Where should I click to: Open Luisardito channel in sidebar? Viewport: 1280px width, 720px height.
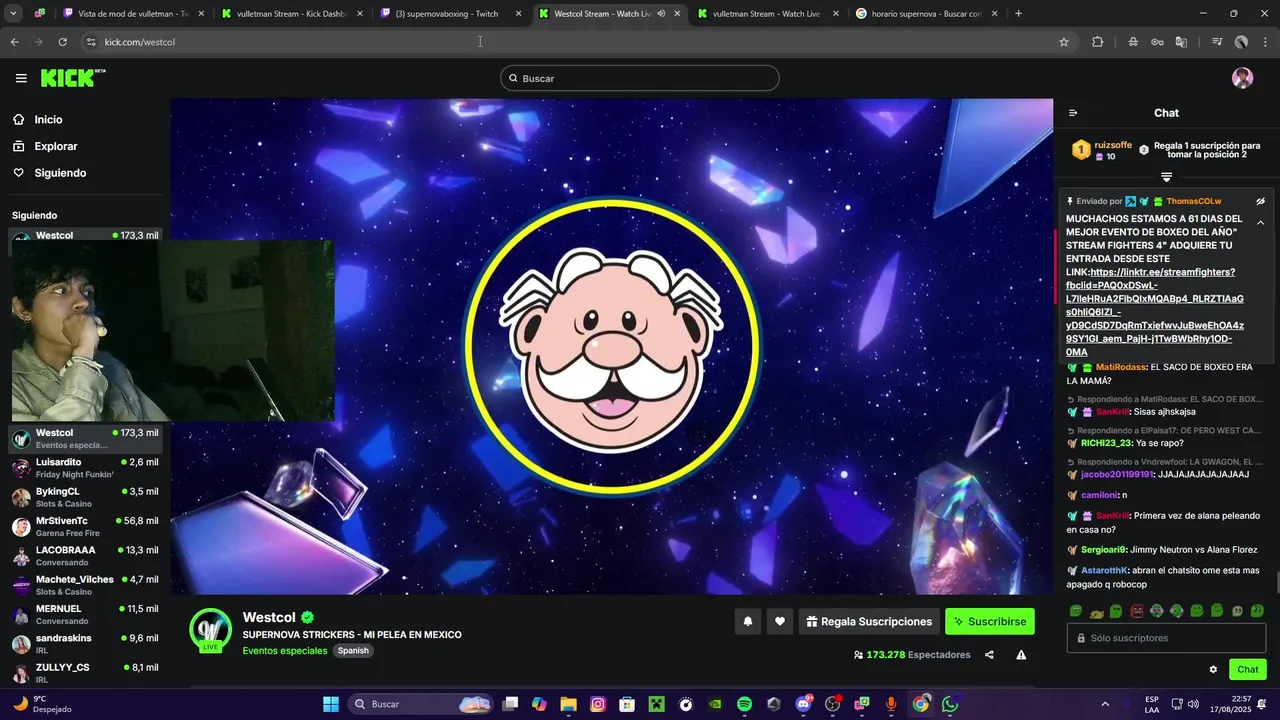(85, 467)
